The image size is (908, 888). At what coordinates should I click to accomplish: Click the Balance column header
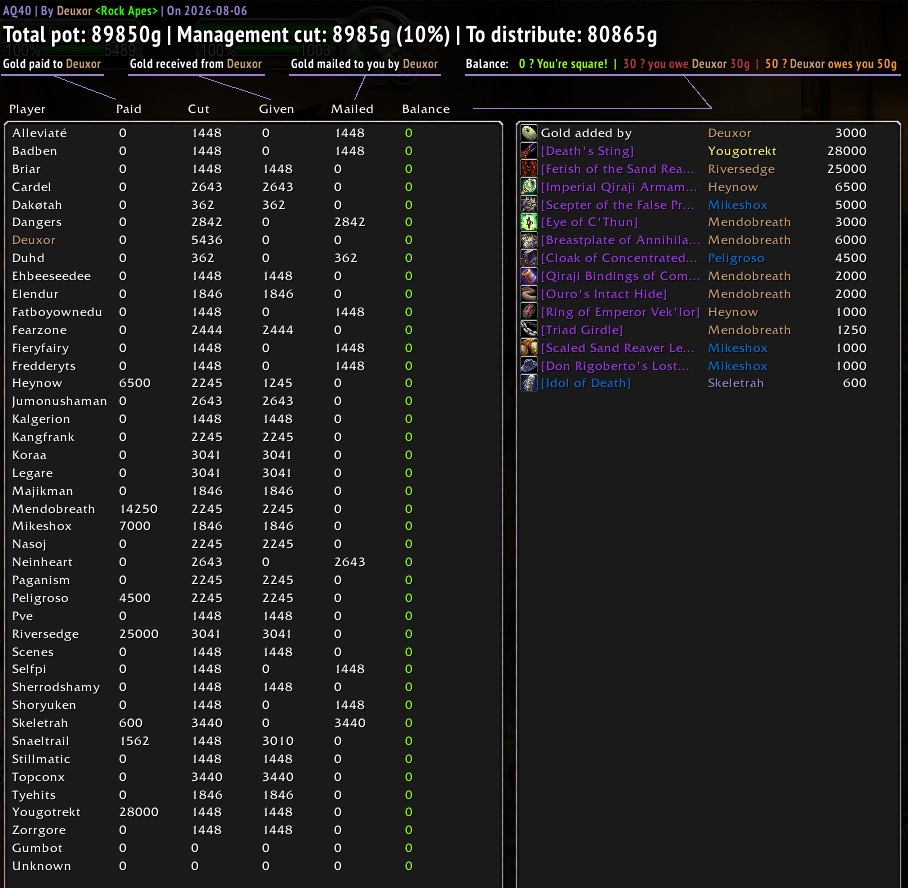point(426,109)
